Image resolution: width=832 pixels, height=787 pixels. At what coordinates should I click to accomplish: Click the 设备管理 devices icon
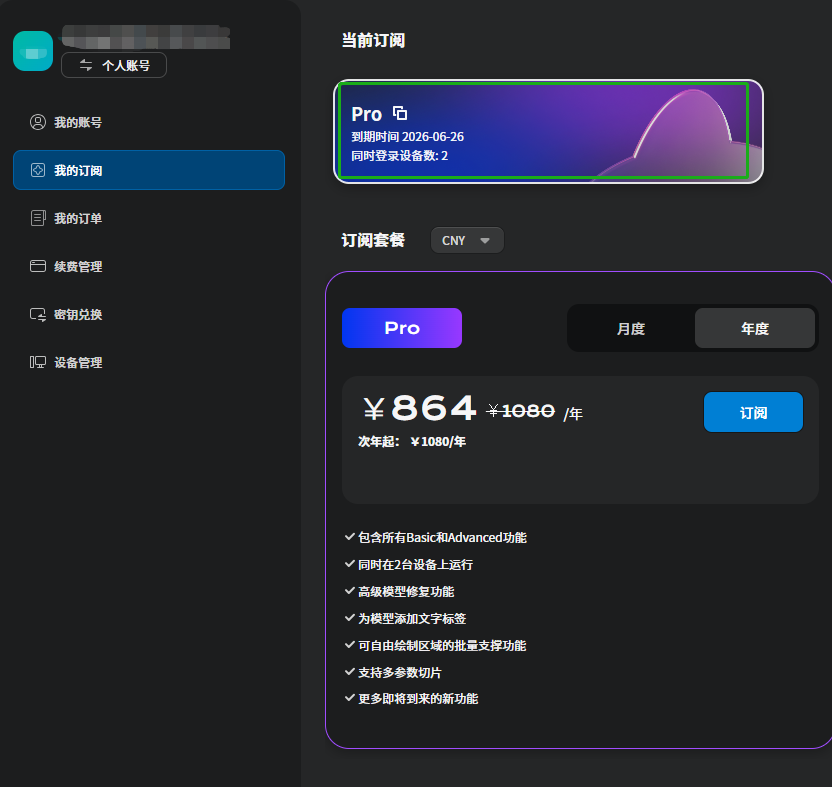(x=38, y=362)
